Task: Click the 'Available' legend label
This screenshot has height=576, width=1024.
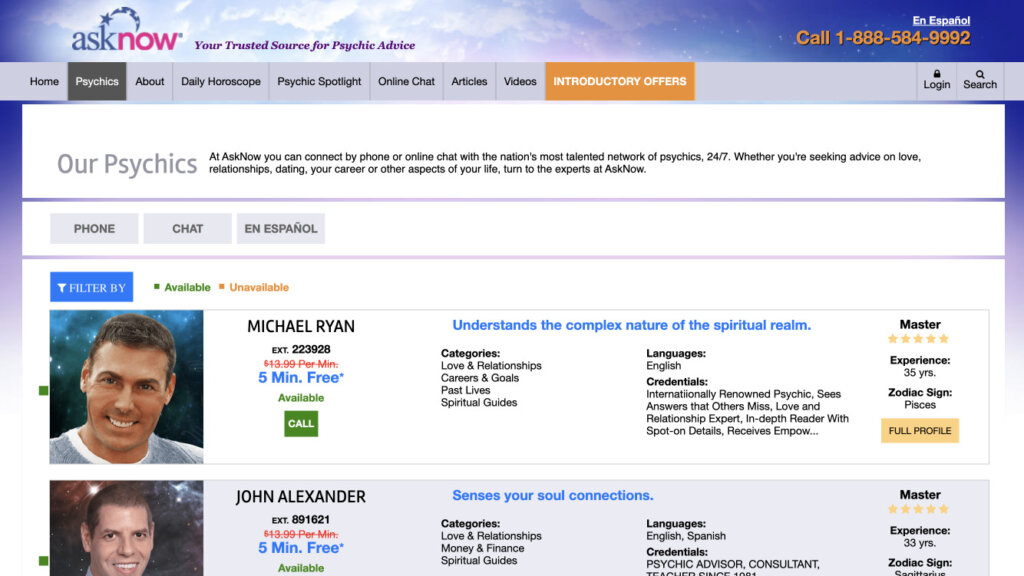Action: click(187, 287)
